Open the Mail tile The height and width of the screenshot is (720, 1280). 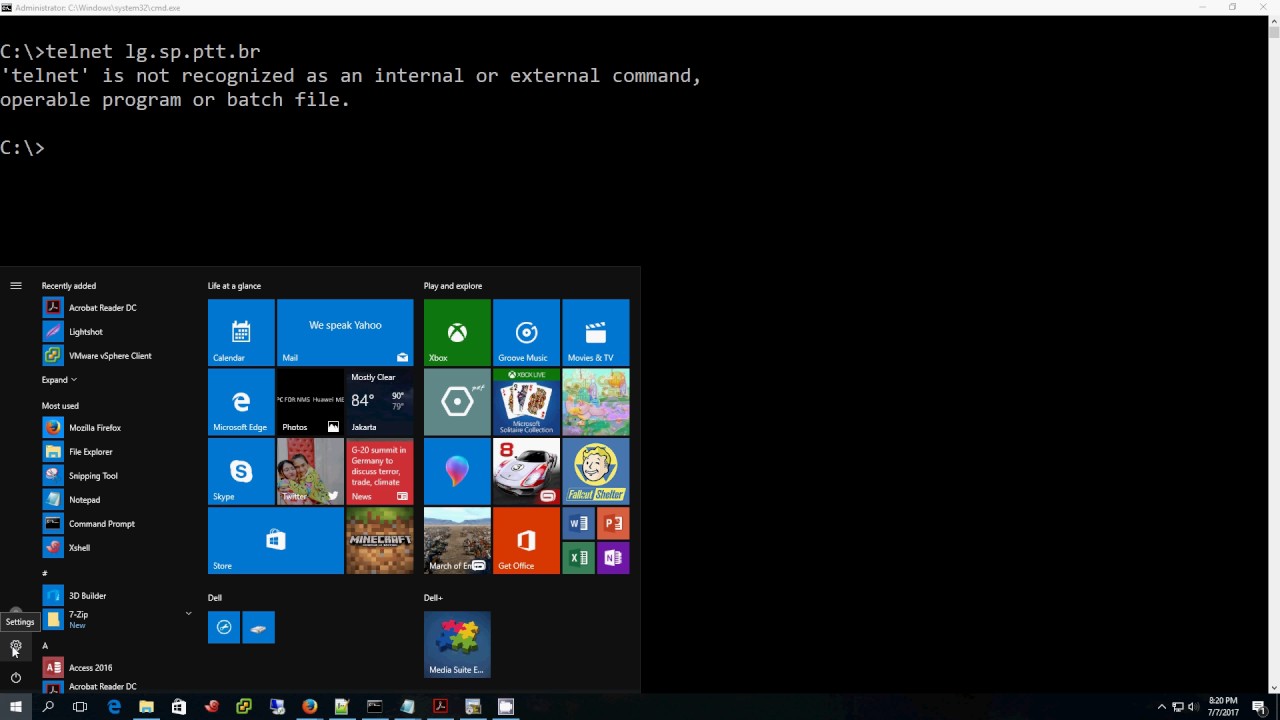[x=345, y=332]
